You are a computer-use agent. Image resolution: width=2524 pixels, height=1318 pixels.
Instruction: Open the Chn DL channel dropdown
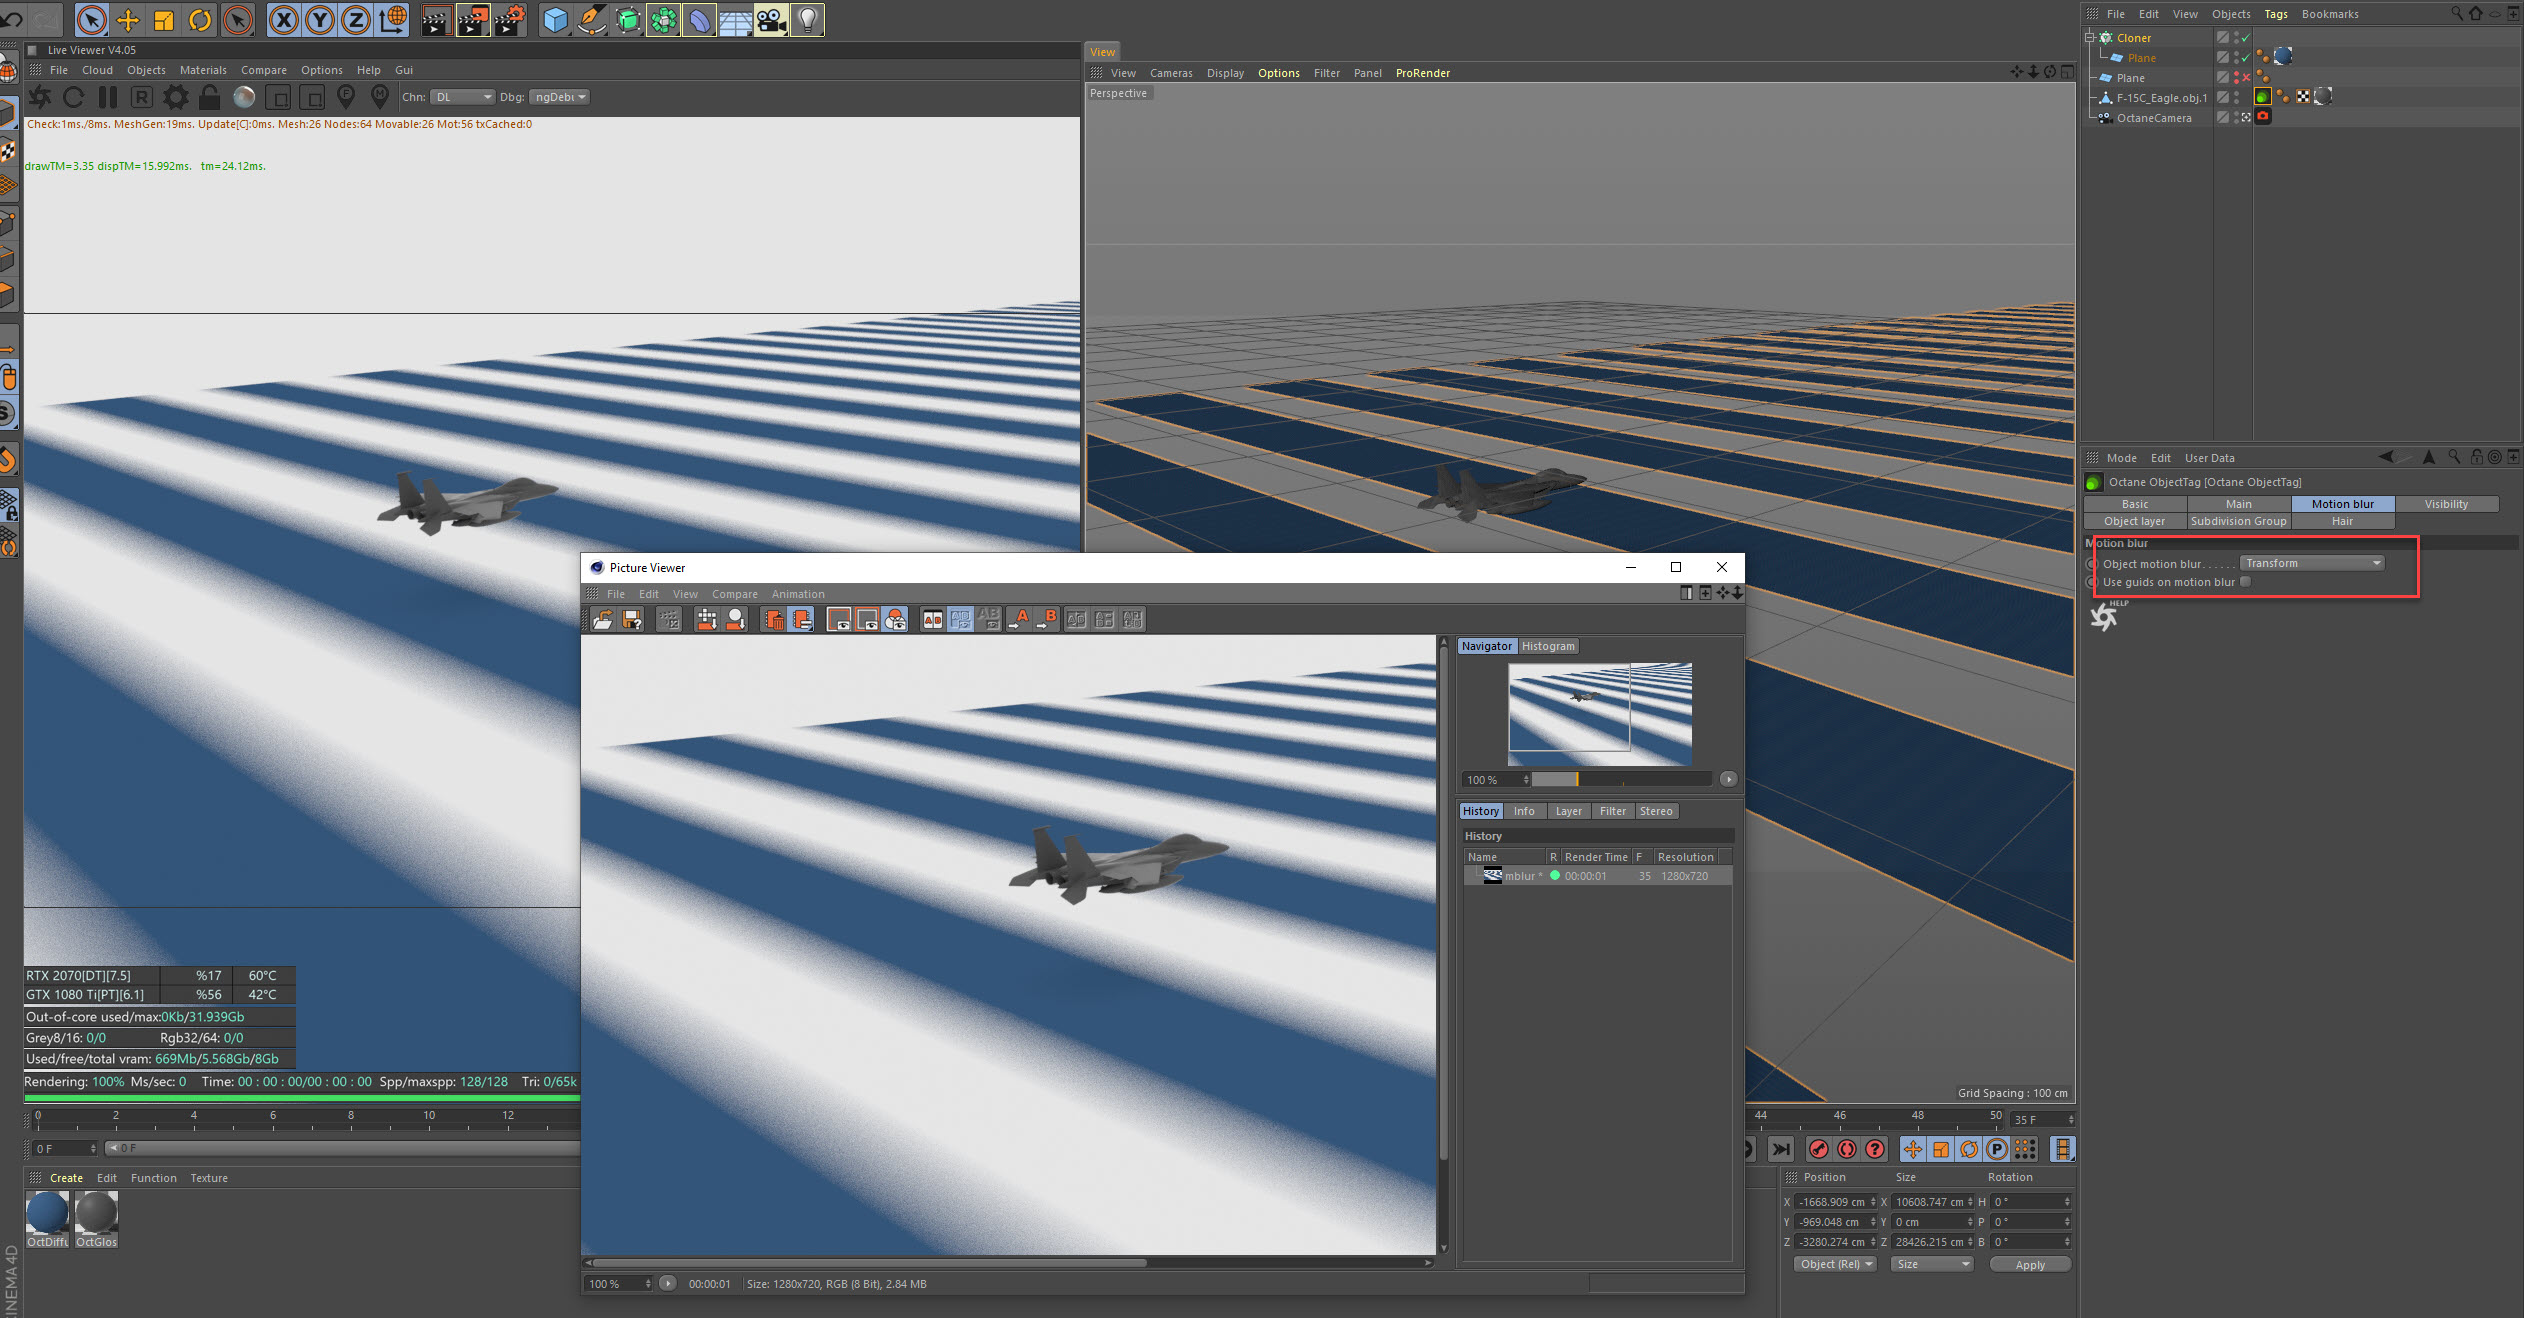[463, 97]
